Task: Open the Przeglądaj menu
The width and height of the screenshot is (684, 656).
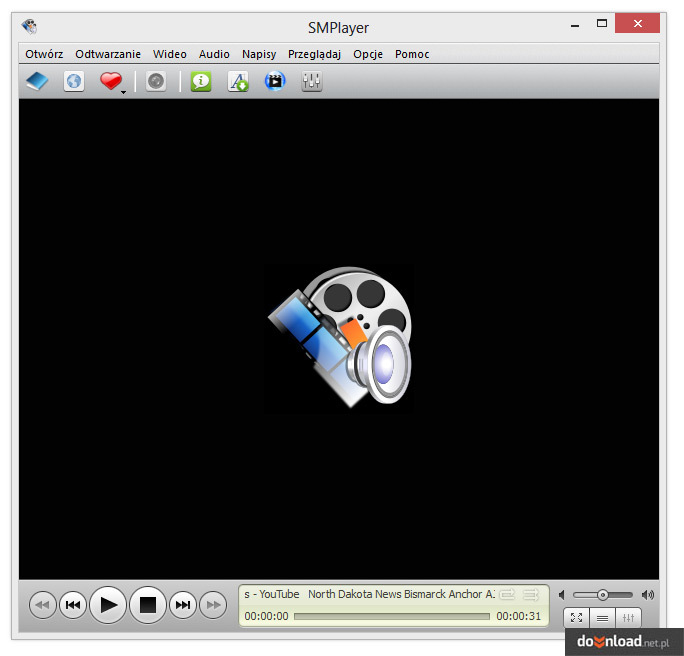Action: [x=314, y=54]
